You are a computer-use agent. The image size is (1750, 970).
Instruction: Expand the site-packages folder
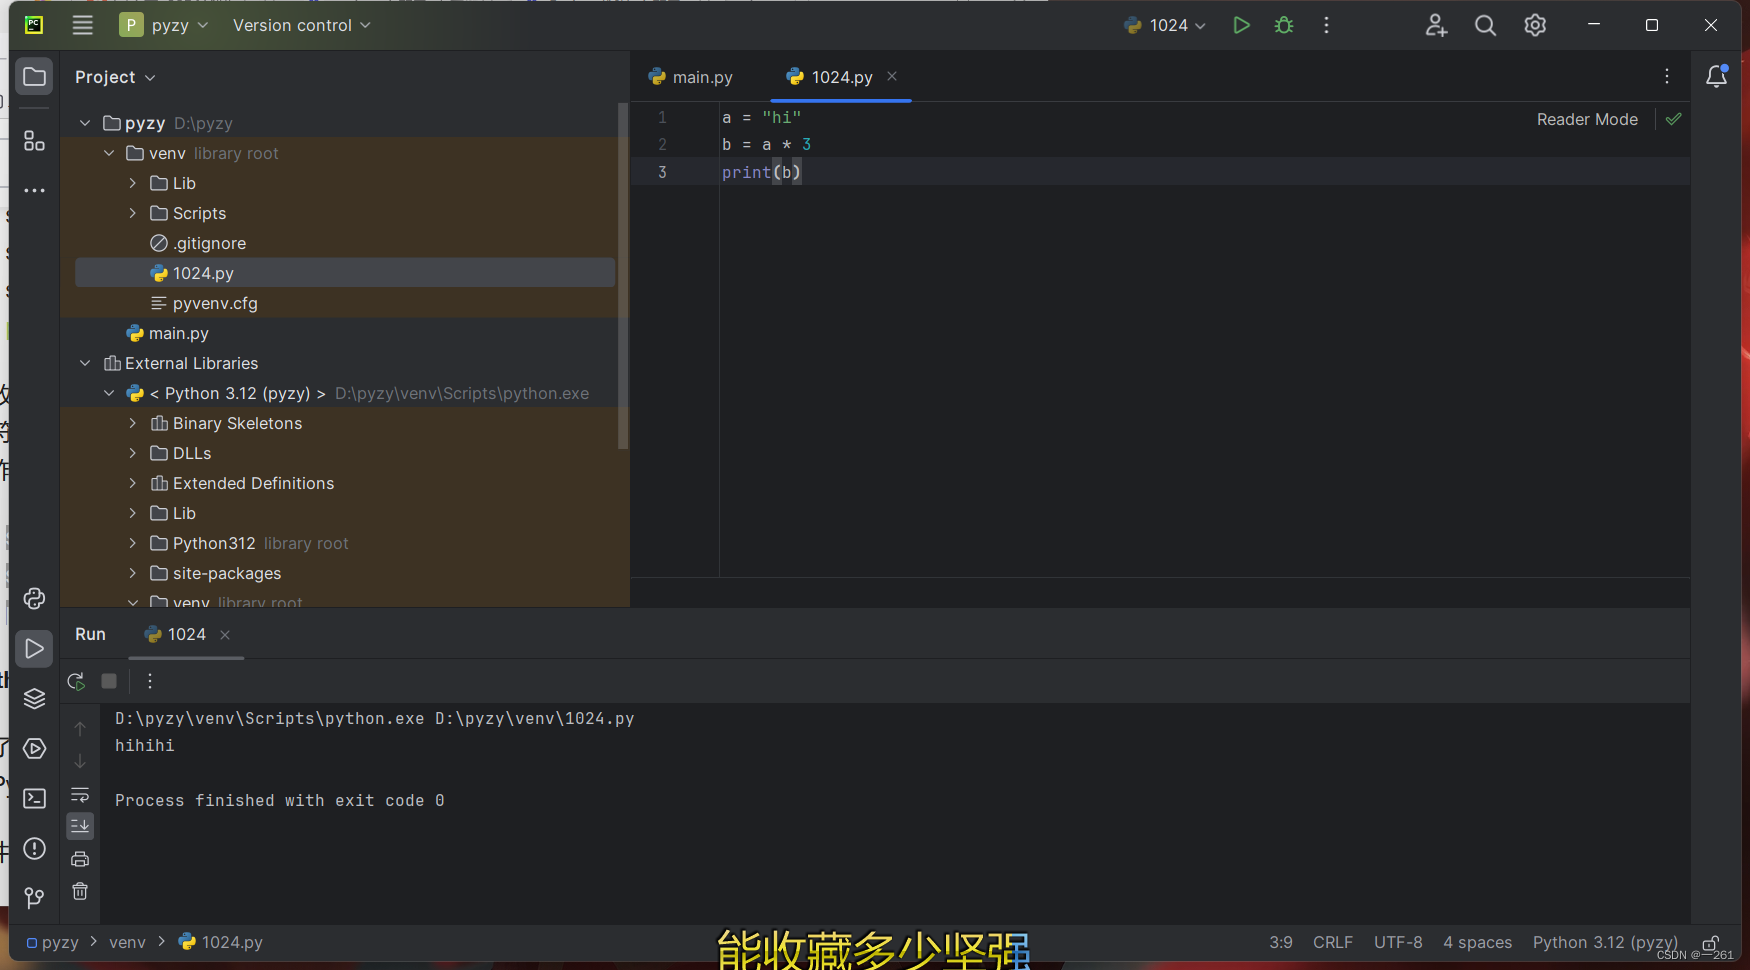coord(133,573)
